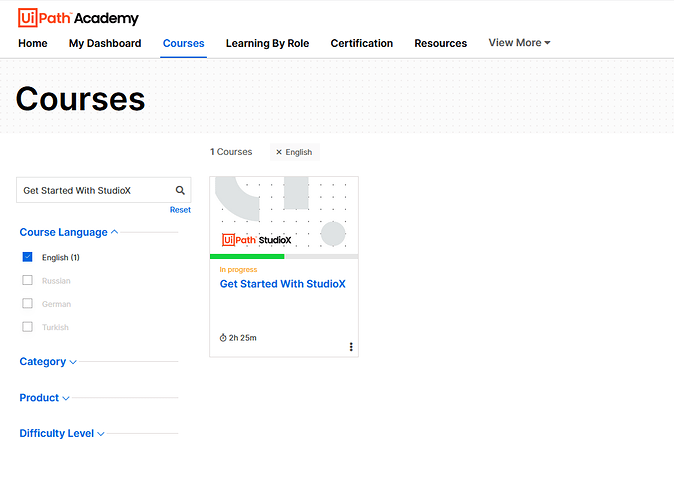The height and width of the screenshot is (499, 674).
Task: Collapse the Course Language filter section
Action: coord(69,232)
